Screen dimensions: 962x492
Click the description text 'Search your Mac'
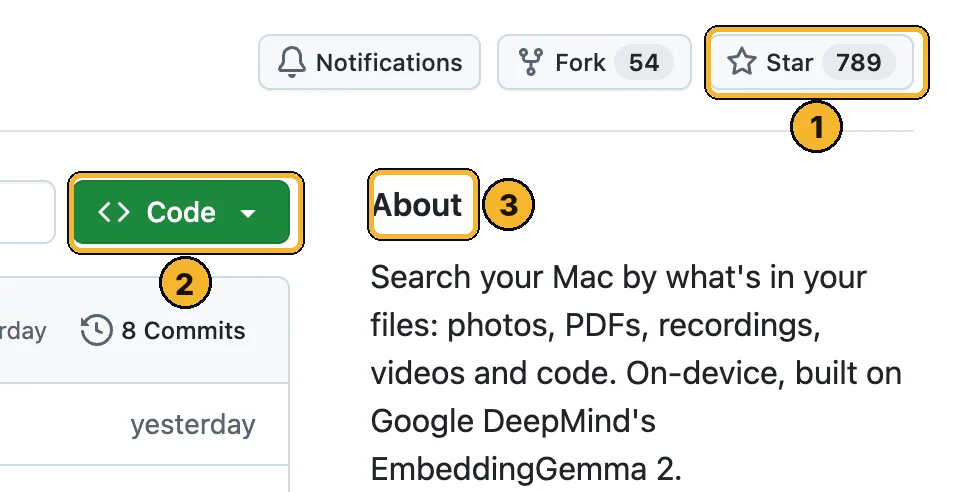coord(492,278)
